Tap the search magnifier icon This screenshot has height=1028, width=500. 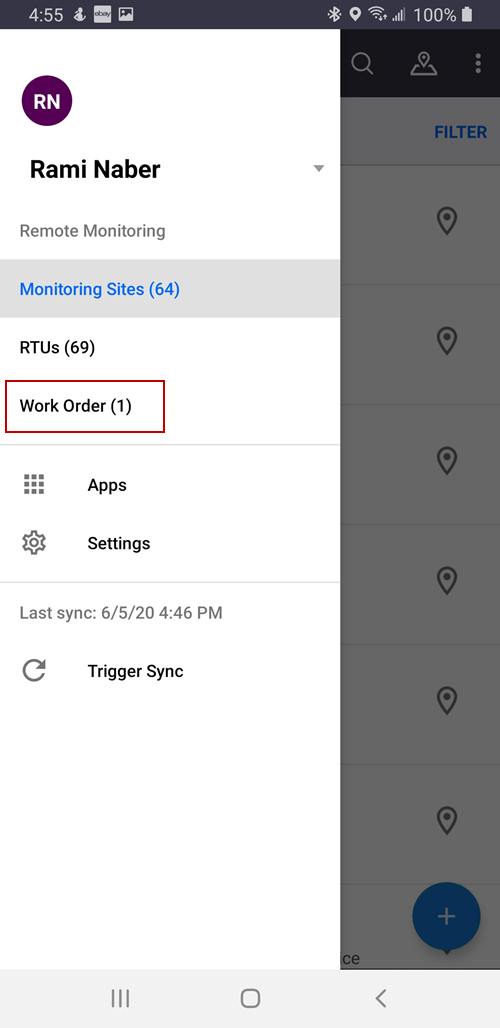point(362,64)
